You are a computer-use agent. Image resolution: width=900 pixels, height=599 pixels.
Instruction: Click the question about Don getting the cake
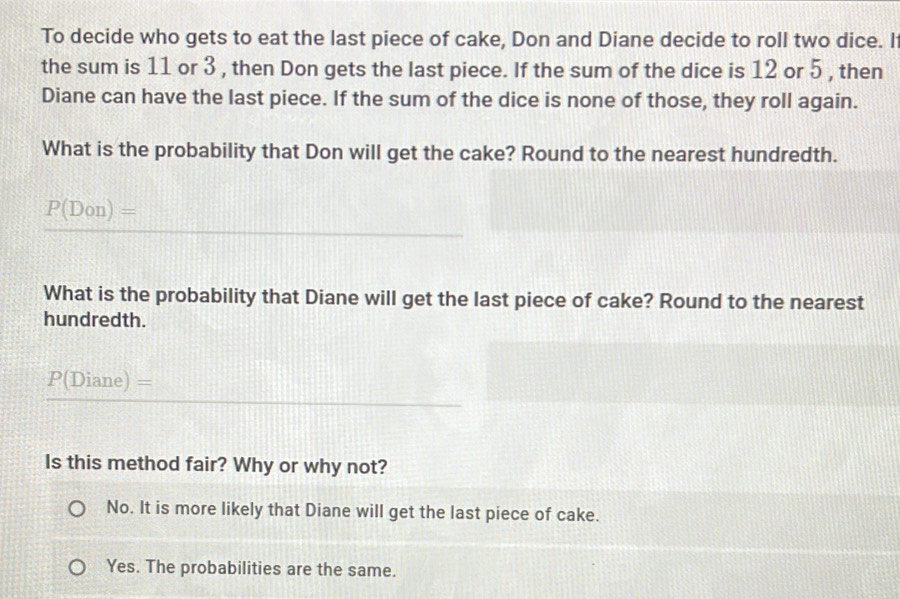coord(440,155)
